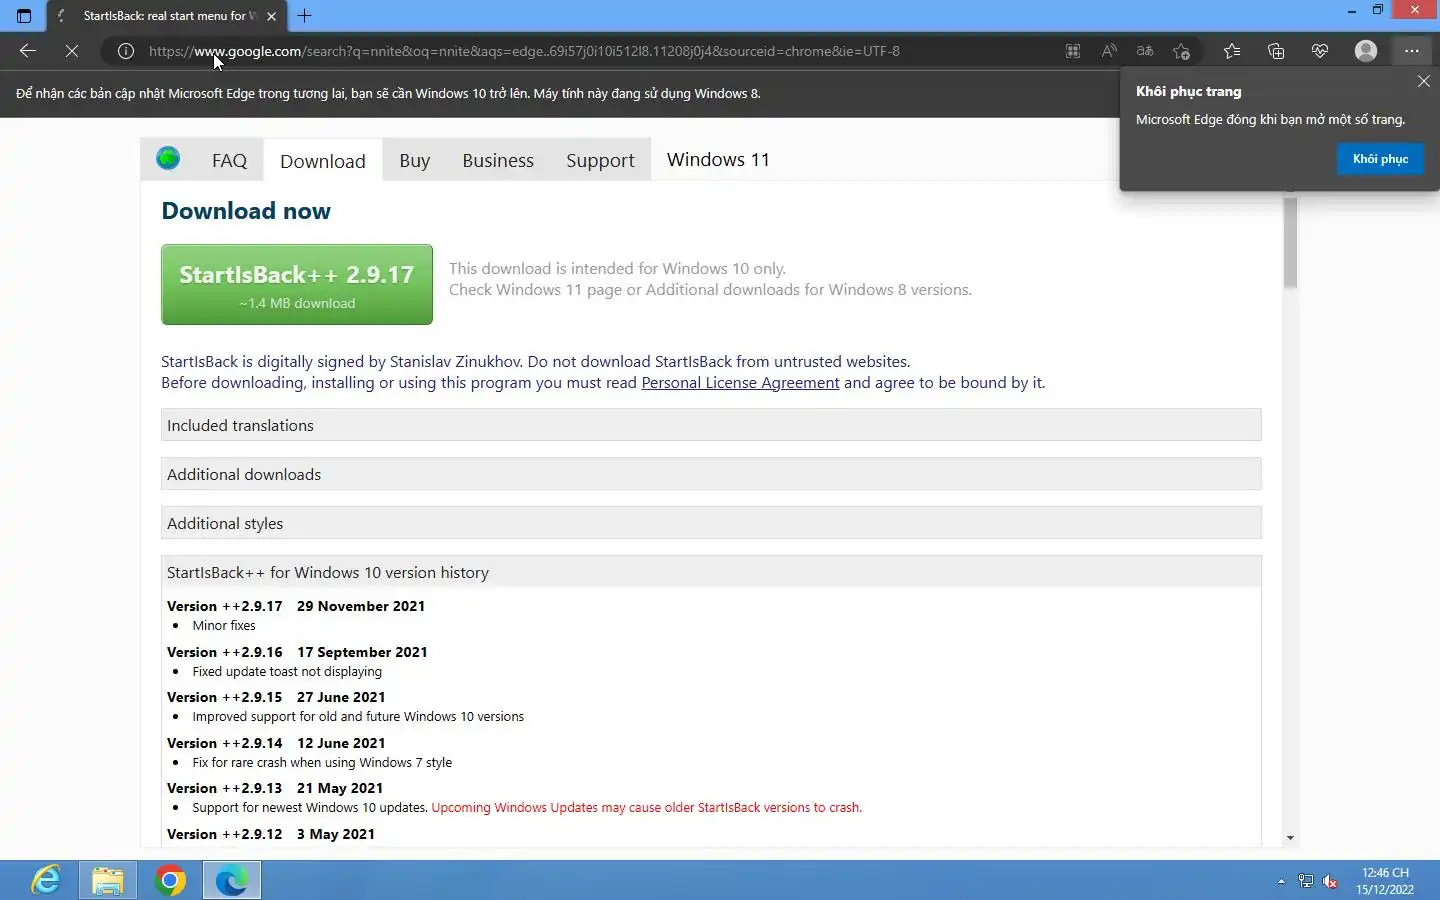Select the "Version ++2.9.14" entry heading
The width and height of the screenshot is (1440, 900).
225,743
